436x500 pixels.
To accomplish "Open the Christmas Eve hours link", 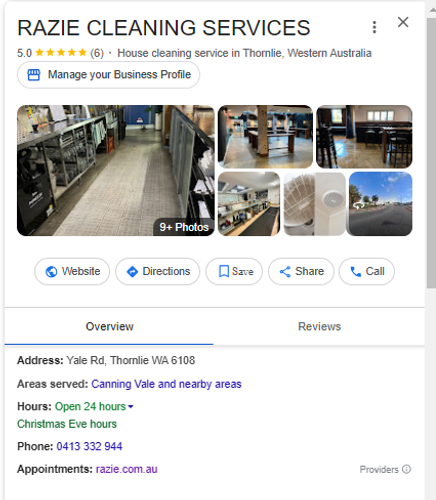I will coord(67,424).
